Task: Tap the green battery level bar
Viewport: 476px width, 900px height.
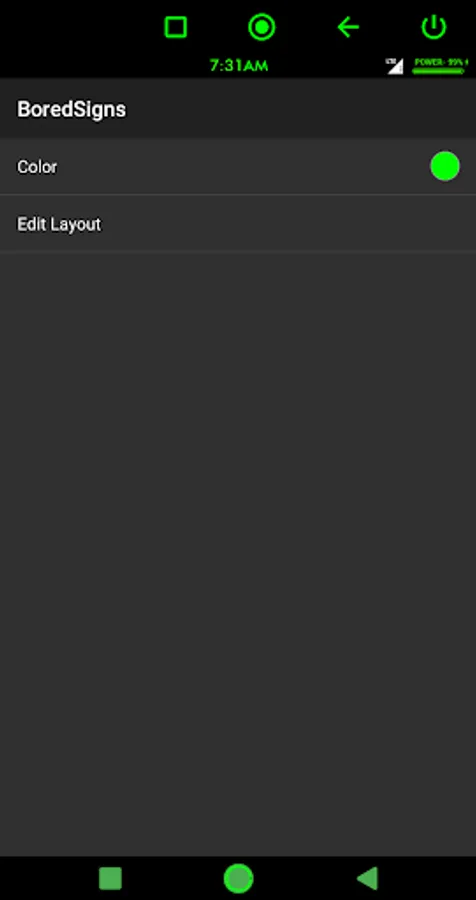Action: pos(439,71)
